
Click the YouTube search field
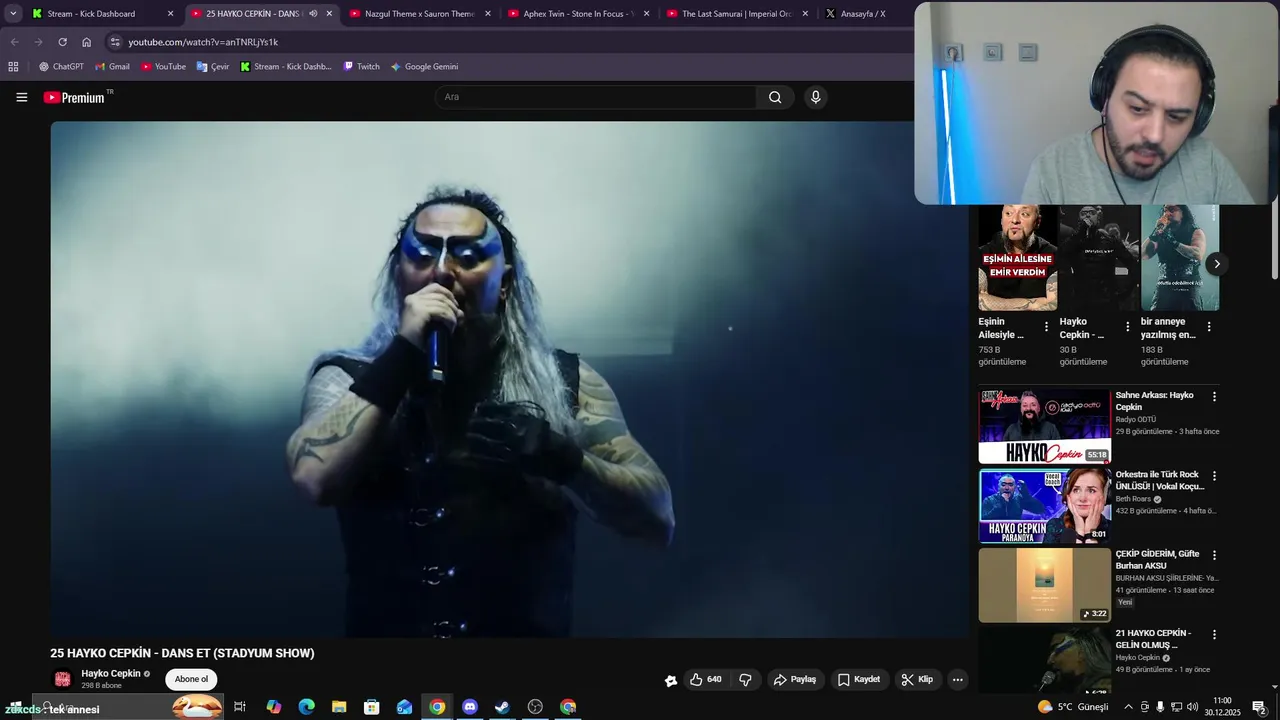click(596, 97)
